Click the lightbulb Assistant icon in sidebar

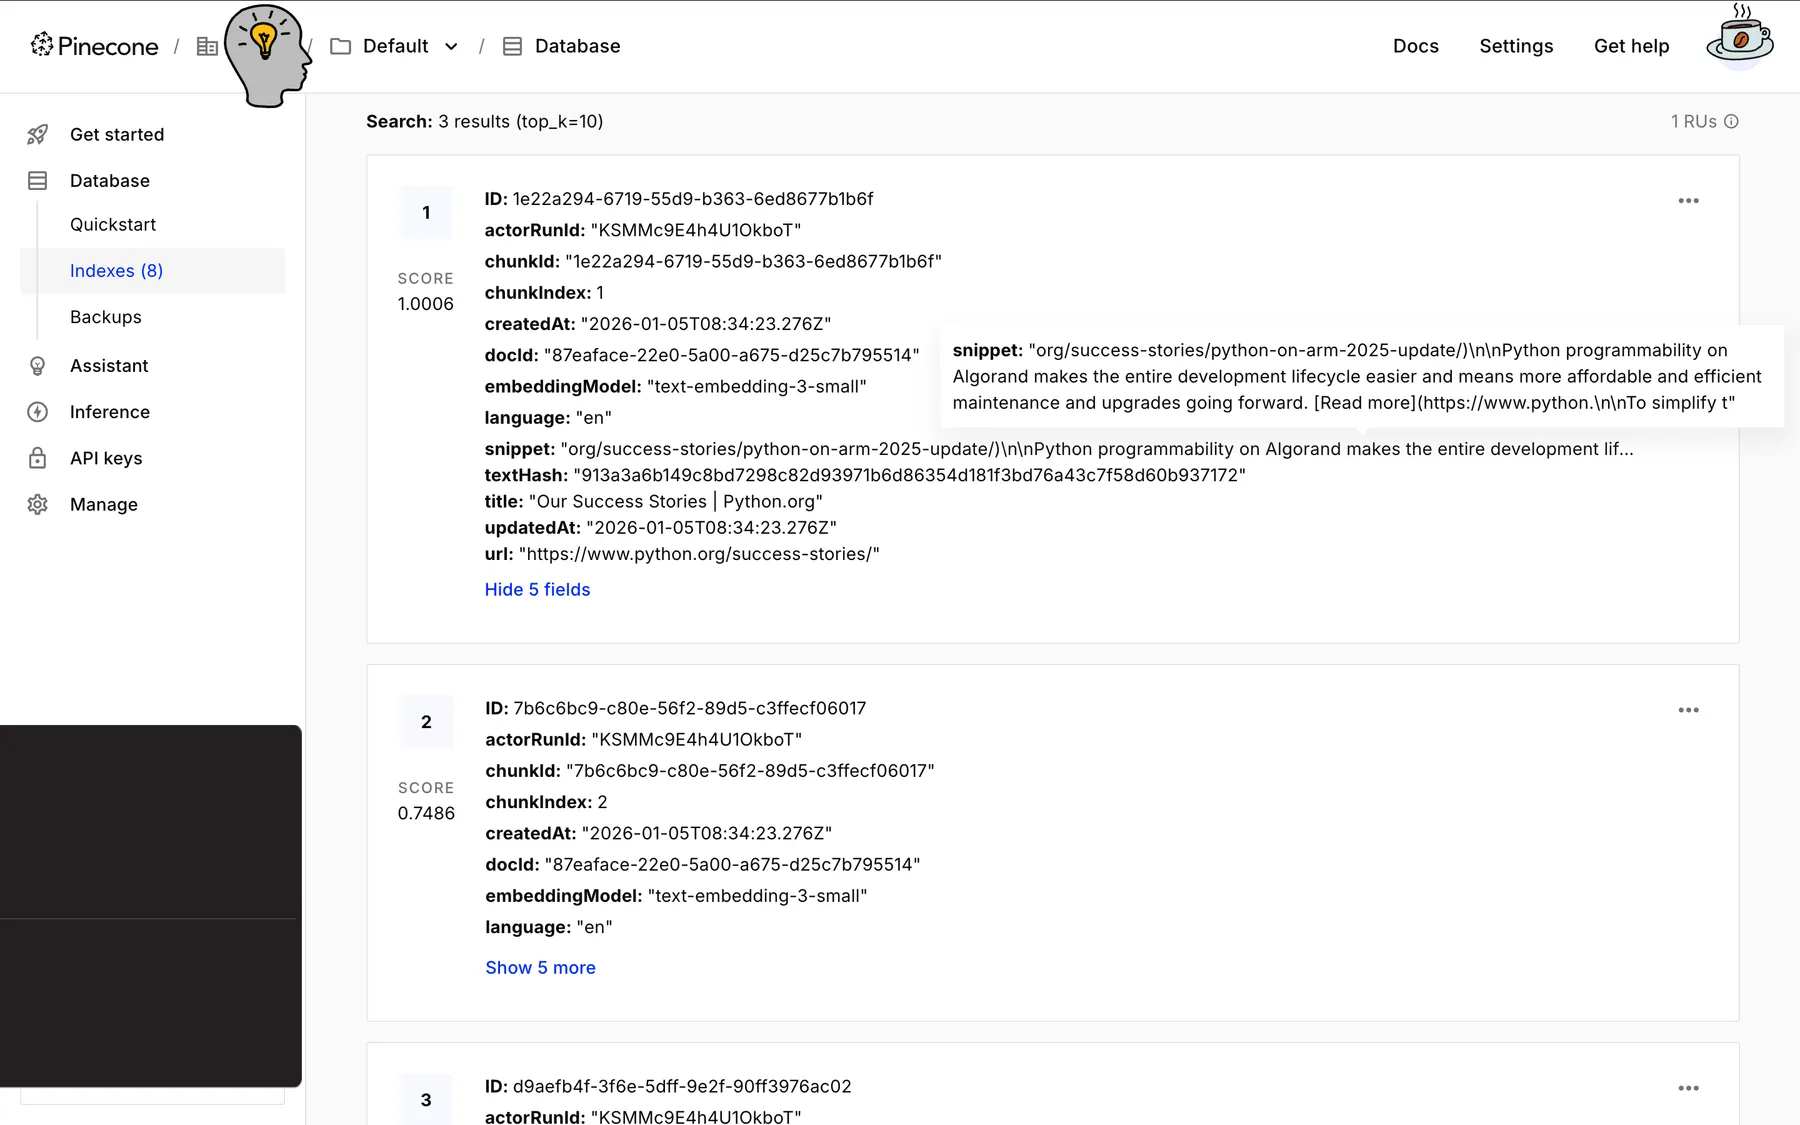click(x=38, y=366)
